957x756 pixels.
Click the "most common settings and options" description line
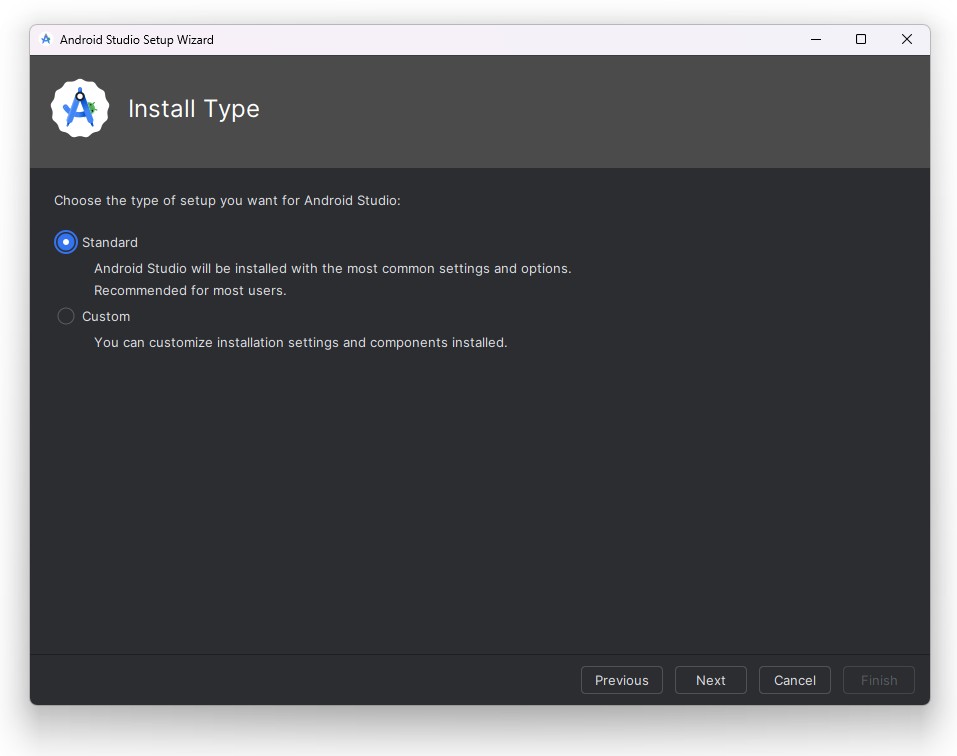[332, 268]
